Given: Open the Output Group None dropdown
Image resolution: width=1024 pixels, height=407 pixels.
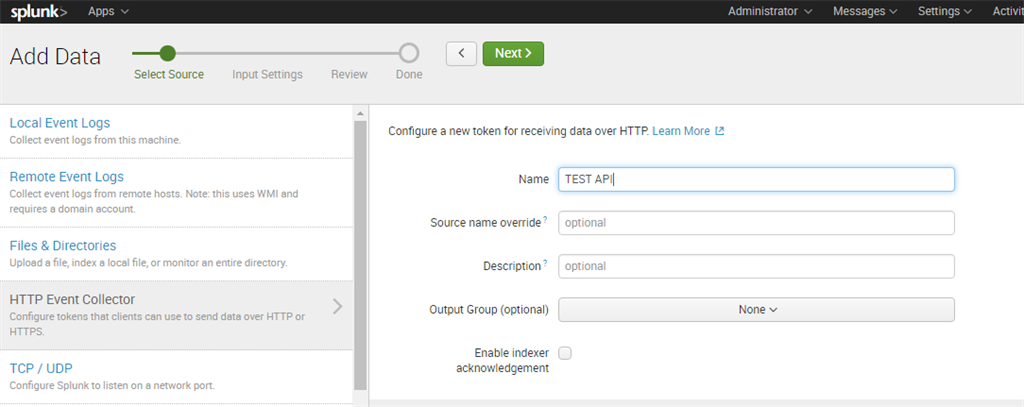Looking at the screenshot, I should 756,310.
